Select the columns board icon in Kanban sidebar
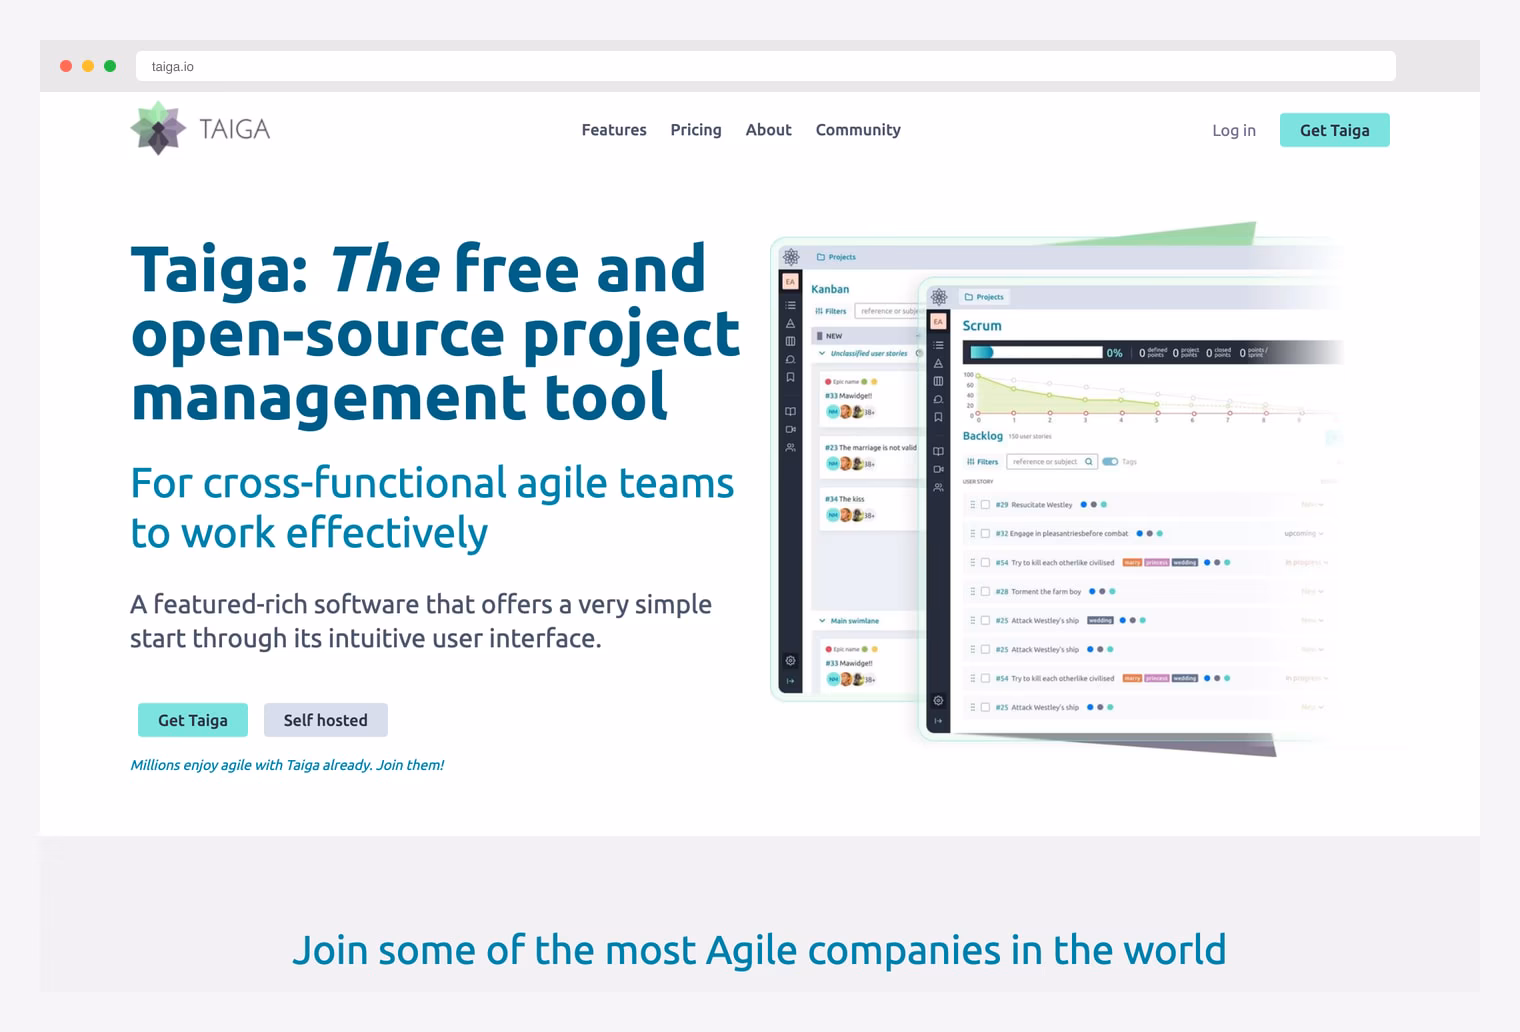 [x=790, y=341]
